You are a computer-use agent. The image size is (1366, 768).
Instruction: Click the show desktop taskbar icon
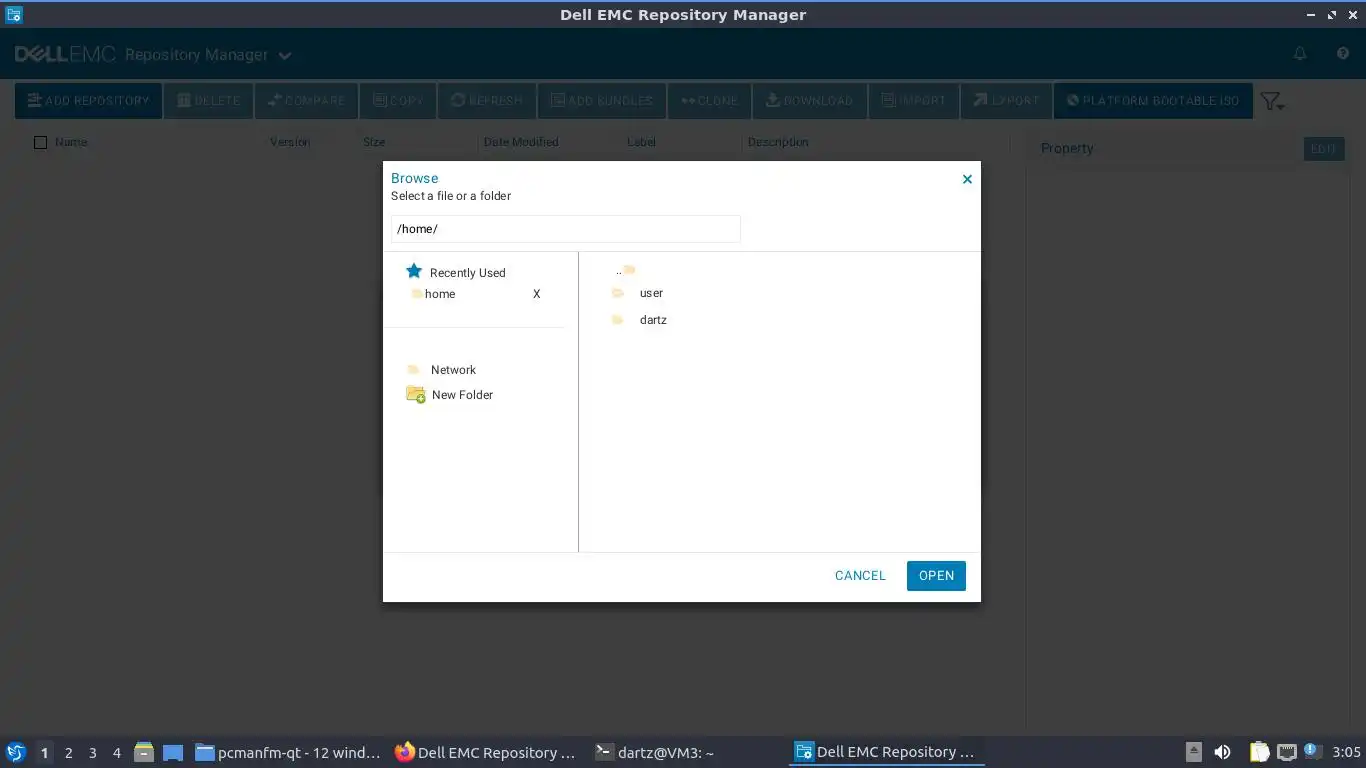coord(173,752)
